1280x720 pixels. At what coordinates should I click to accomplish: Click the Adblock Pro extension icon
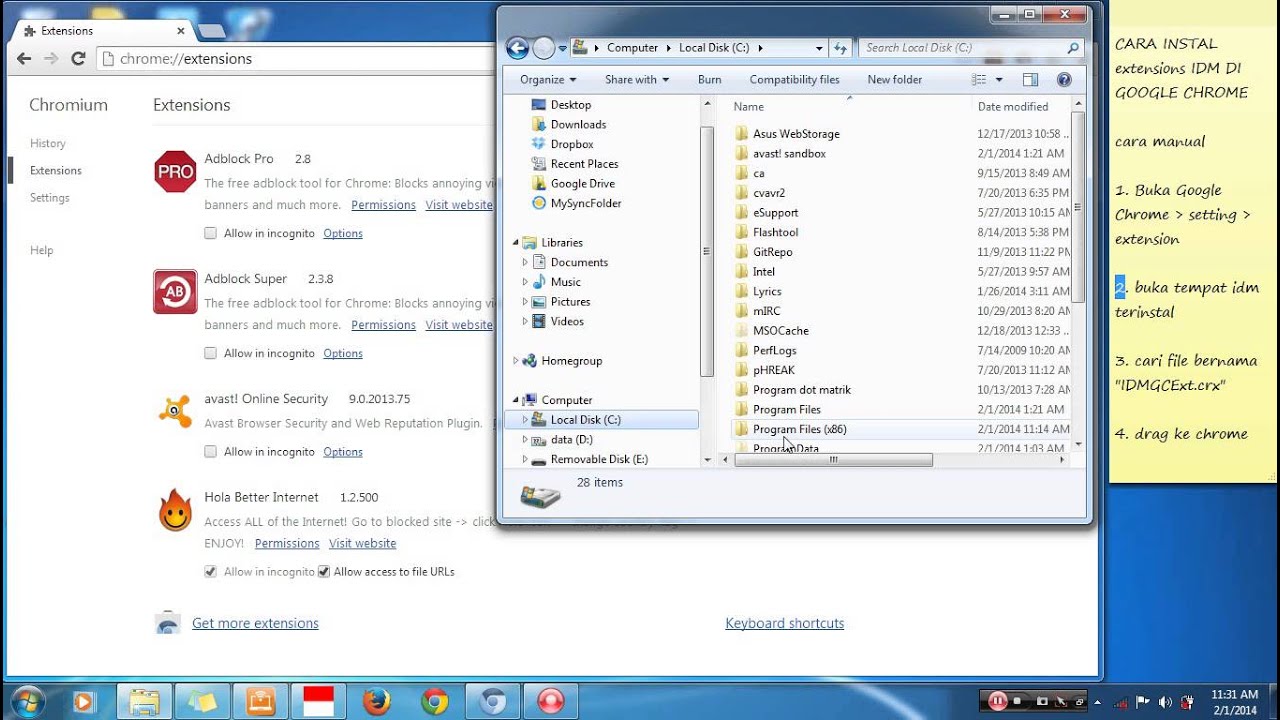pos(175,172)
